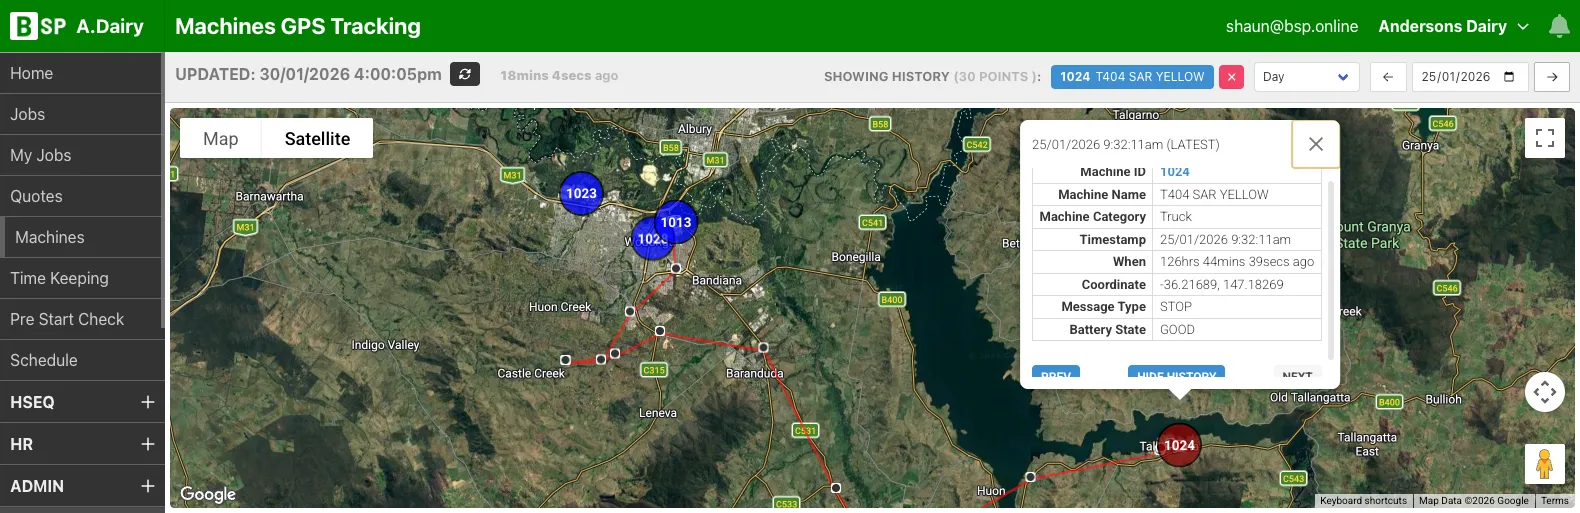This screenshot has height=513, width=1580.
Task: Open map camera pan control
Action: (1545, 392)
